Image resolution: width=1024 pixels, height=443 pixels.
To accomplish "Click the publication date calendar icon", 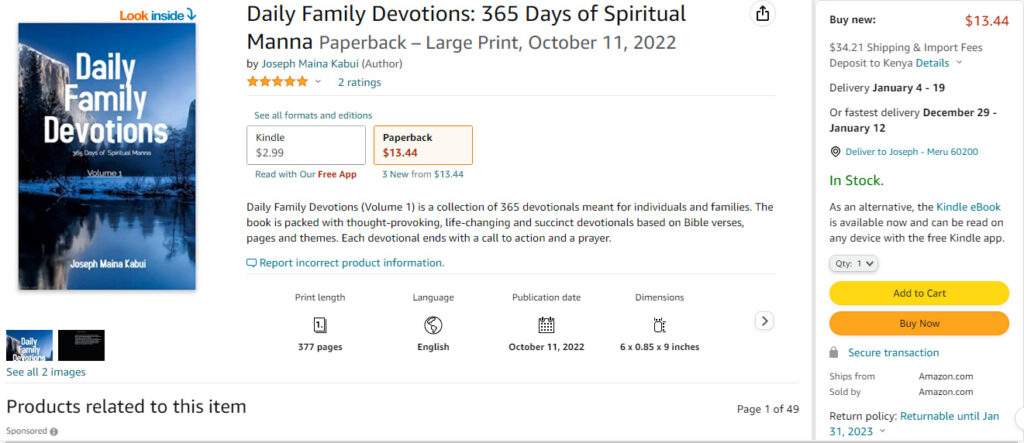I will pyautogui.click(x=546, y=324).
